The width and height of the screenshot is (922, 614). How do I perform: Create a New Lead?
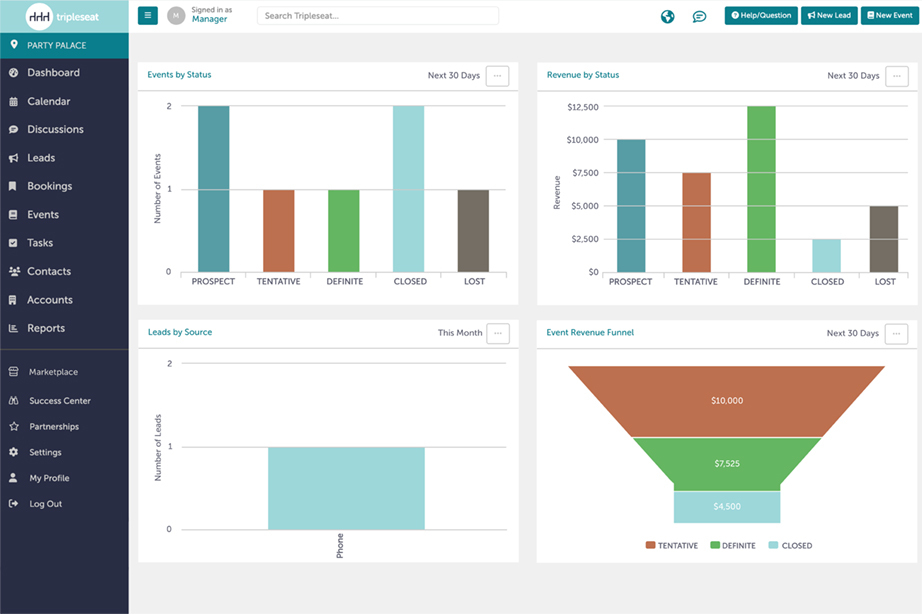[x=829, y=15]
